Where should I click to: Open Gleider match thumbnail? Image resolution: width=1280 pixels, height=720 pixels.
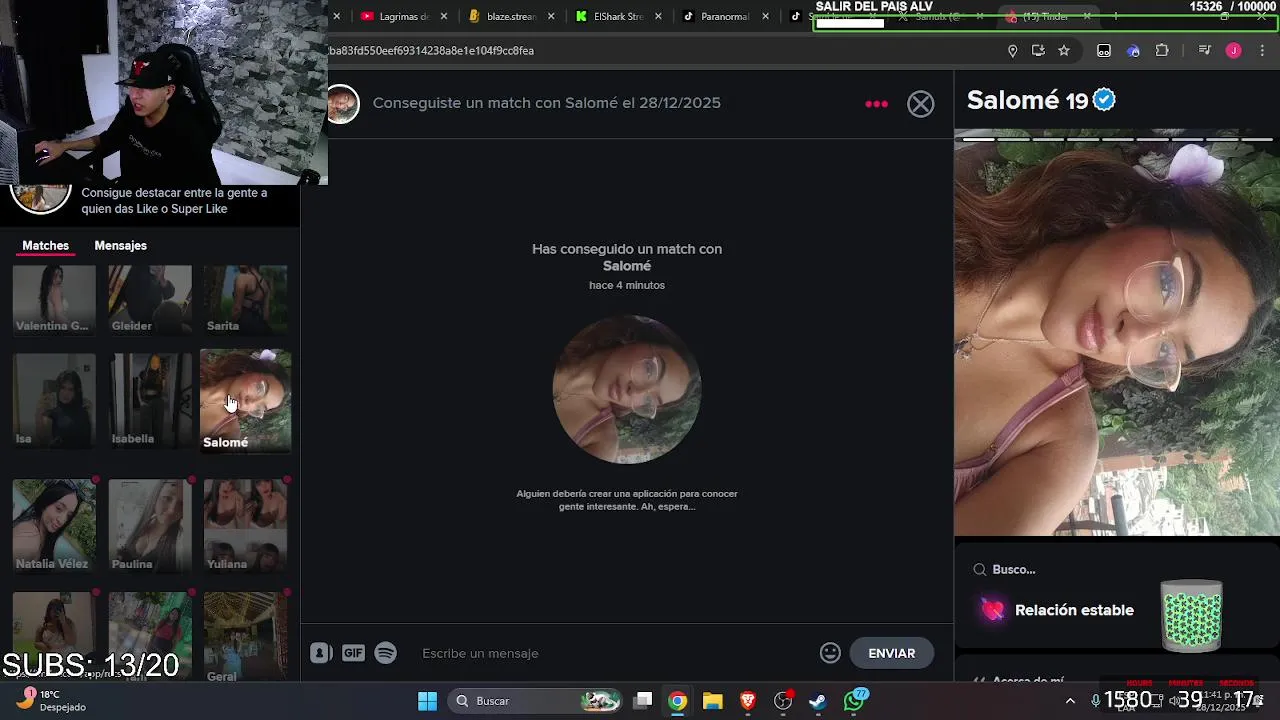click(150, 299)
